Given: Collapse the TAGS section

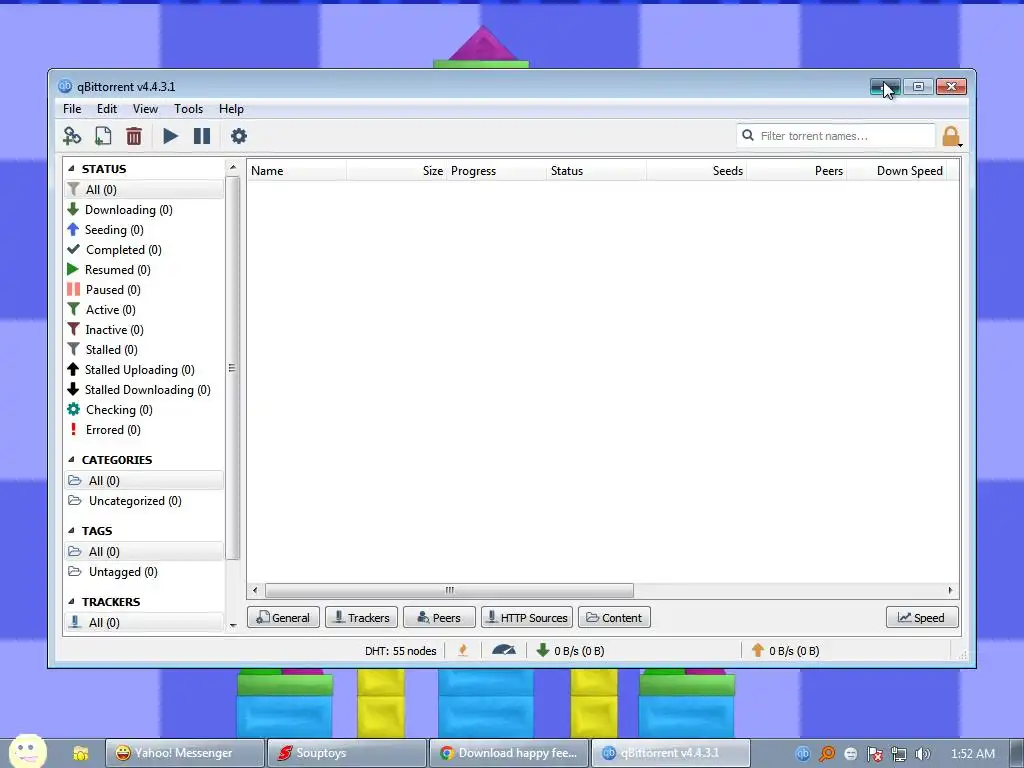Looking at the screenshot, I should point(71,530).
